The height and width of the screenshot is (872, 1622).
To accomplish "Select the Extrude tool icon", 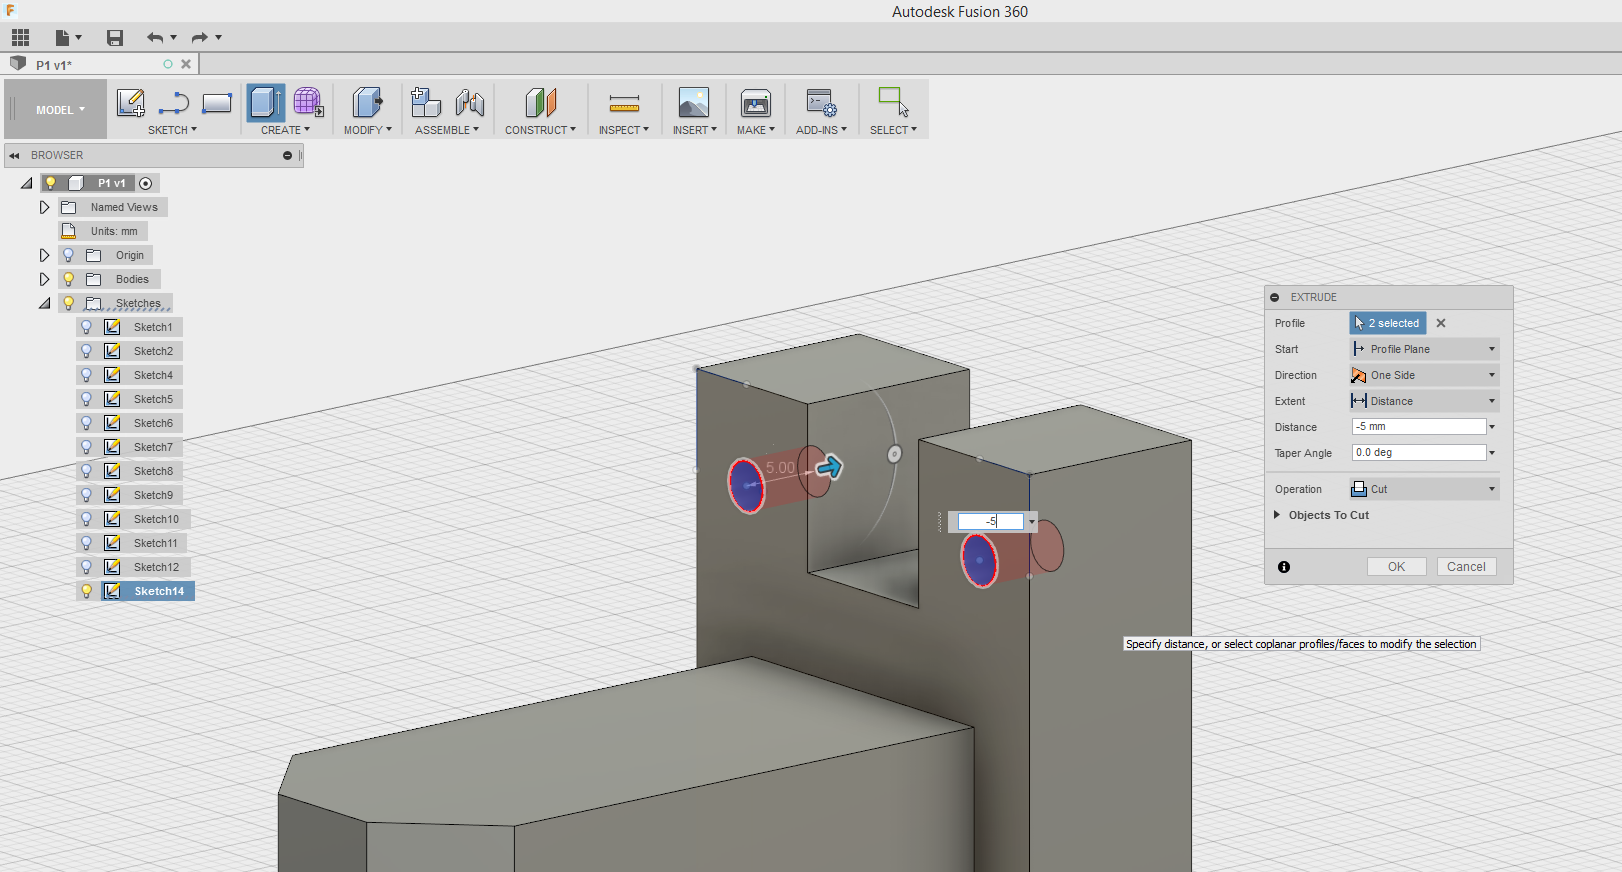I will (266, 103).
